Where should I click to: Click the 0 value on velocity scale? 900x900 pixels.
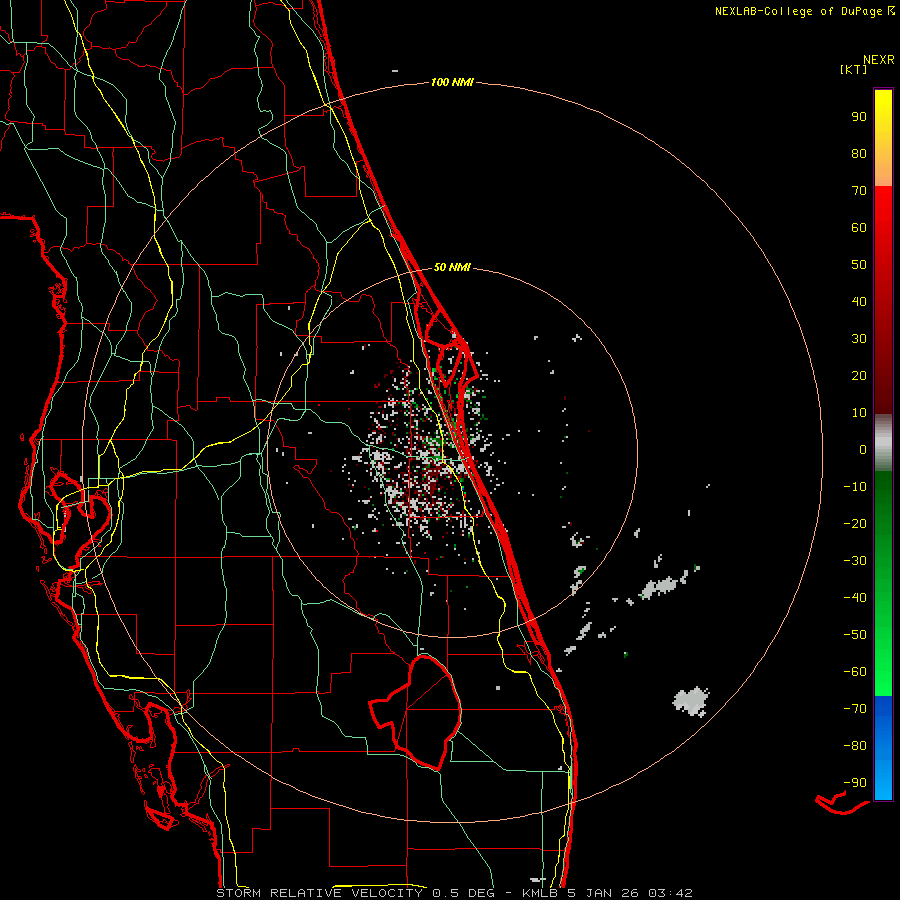pyautogui.click(x=863, y=450)
